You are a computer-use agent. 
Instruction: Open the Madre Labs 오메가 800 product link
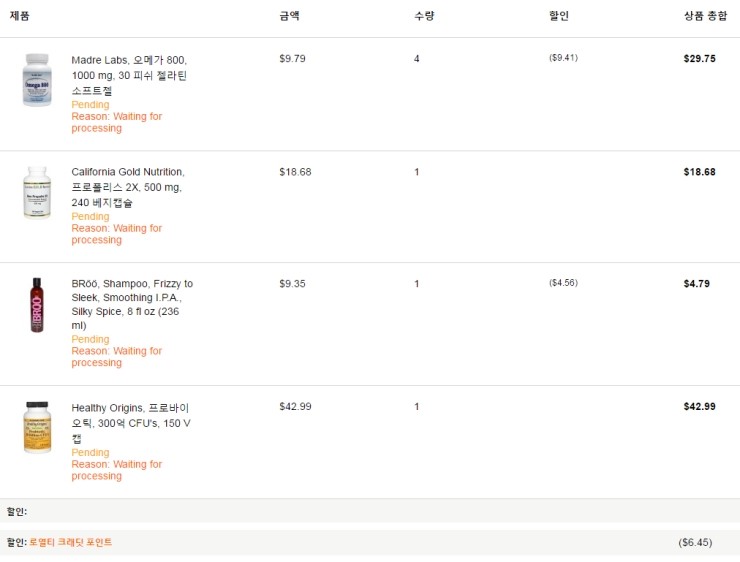[129, 75]
